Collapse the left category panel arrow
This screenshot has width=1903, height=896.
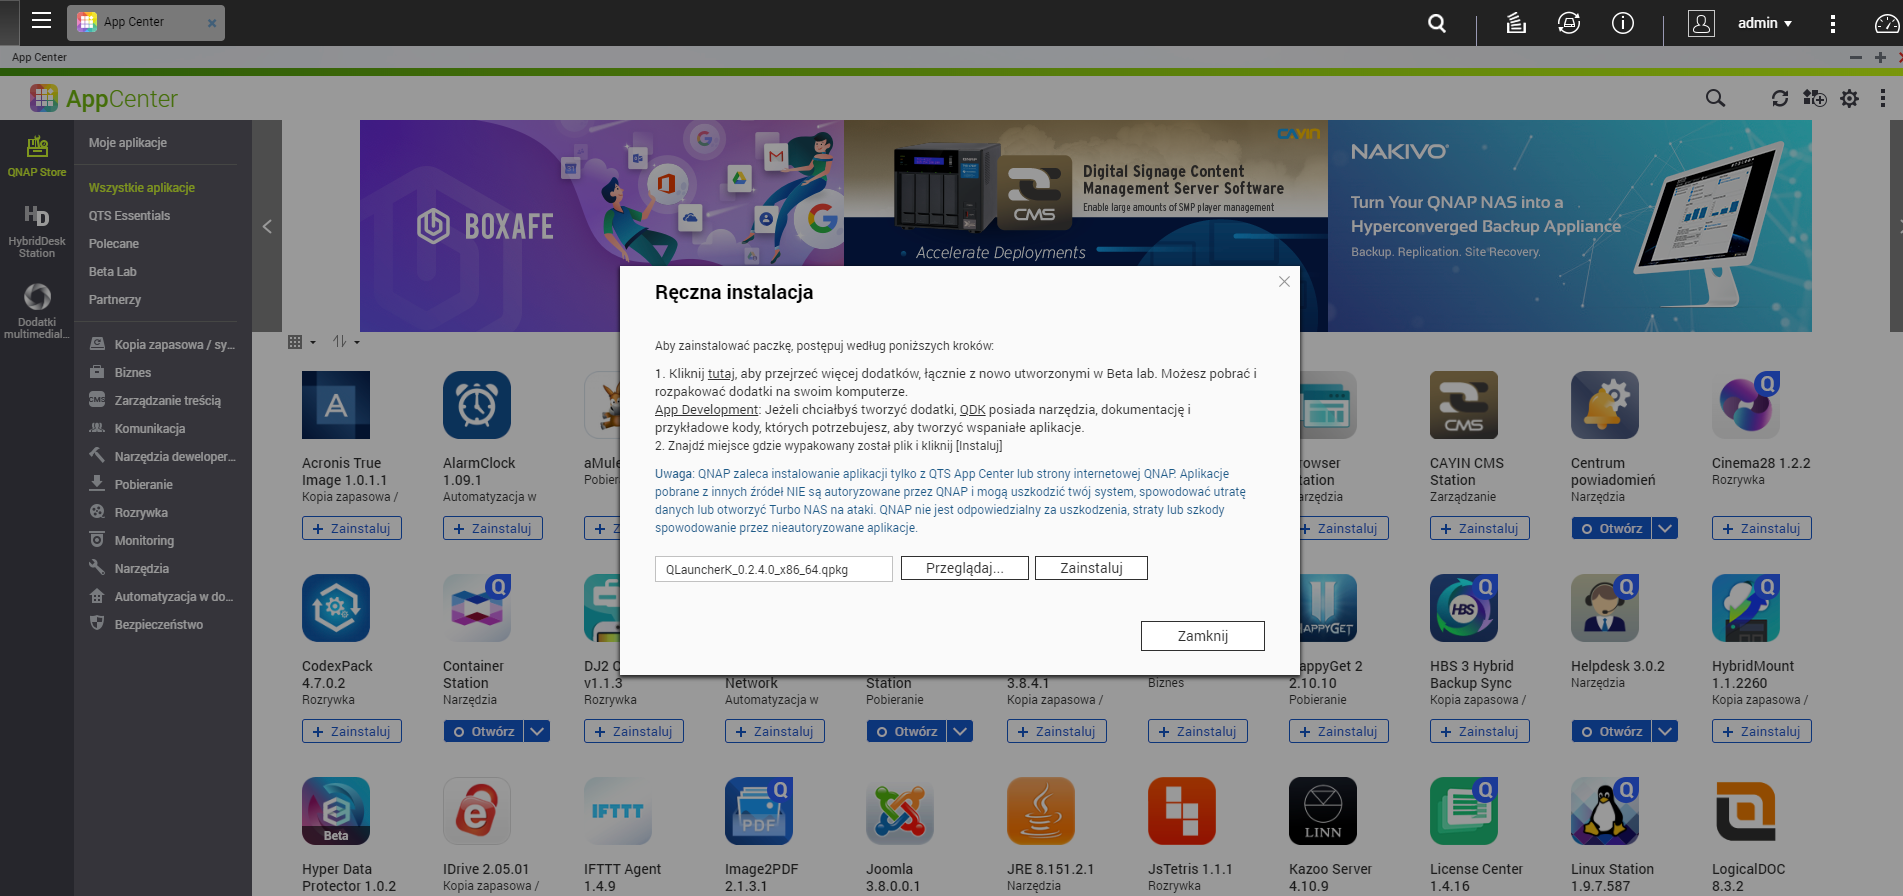[267, 226]
